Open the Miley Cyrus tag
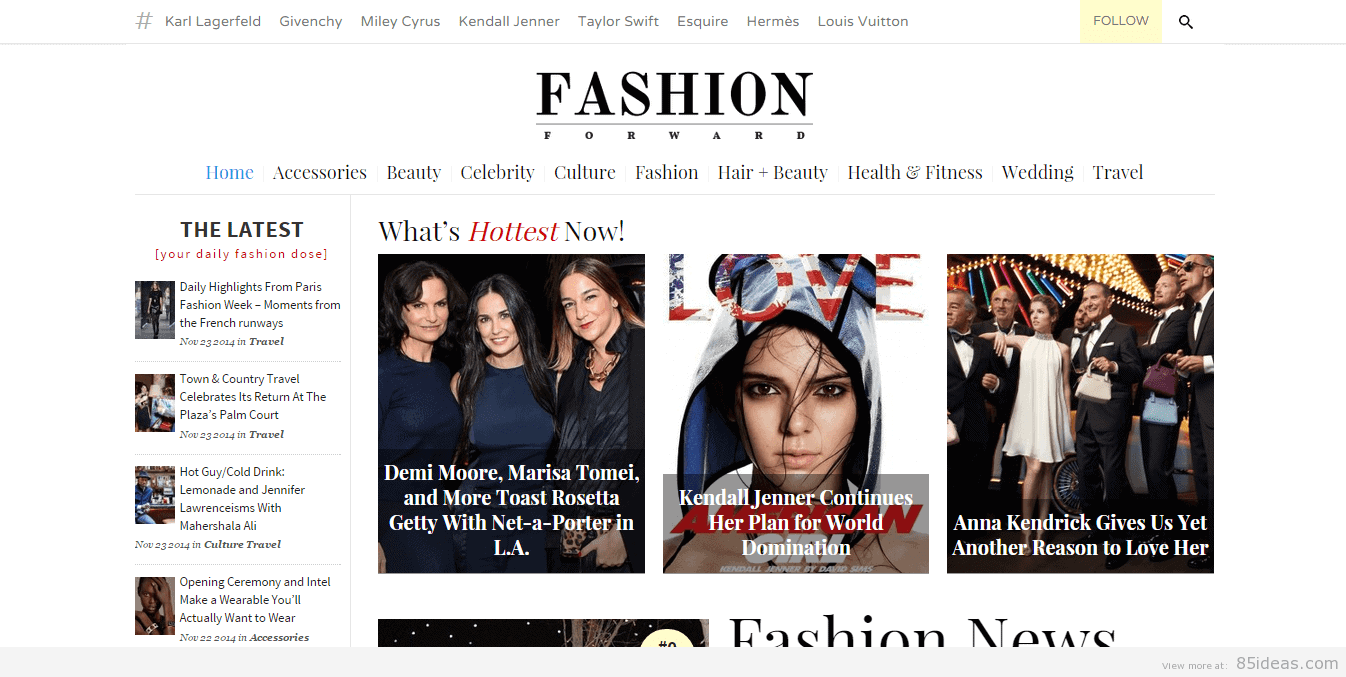1346x677 pixels. tap(400, 21)
